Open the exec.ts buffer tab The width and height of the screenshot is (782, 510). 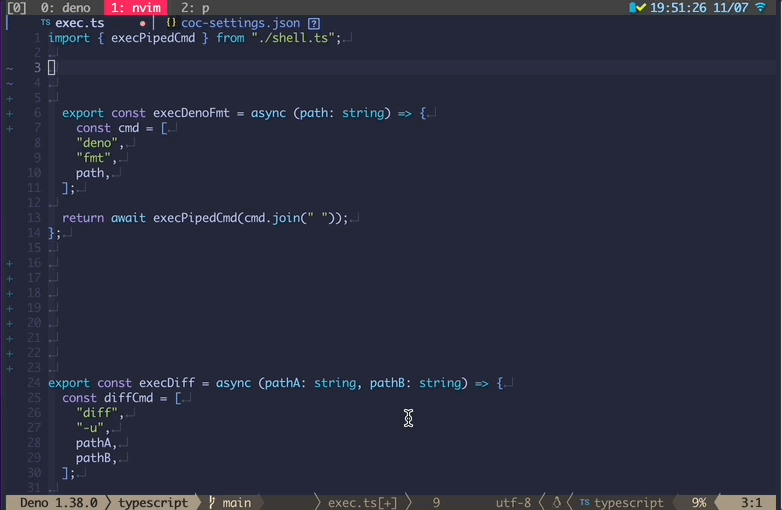79,23
